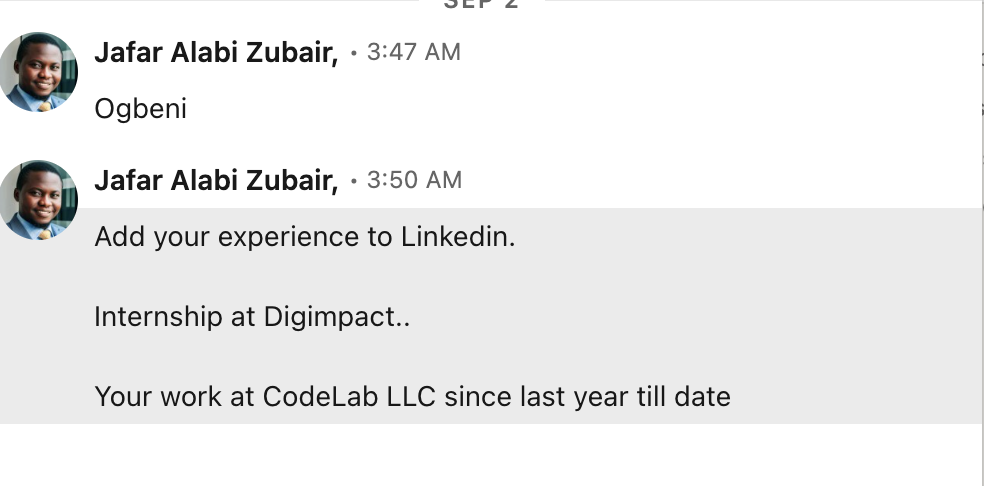984x486 pixels.
Task: Click the dot separator before 3:50 AM
Action: 354,182
